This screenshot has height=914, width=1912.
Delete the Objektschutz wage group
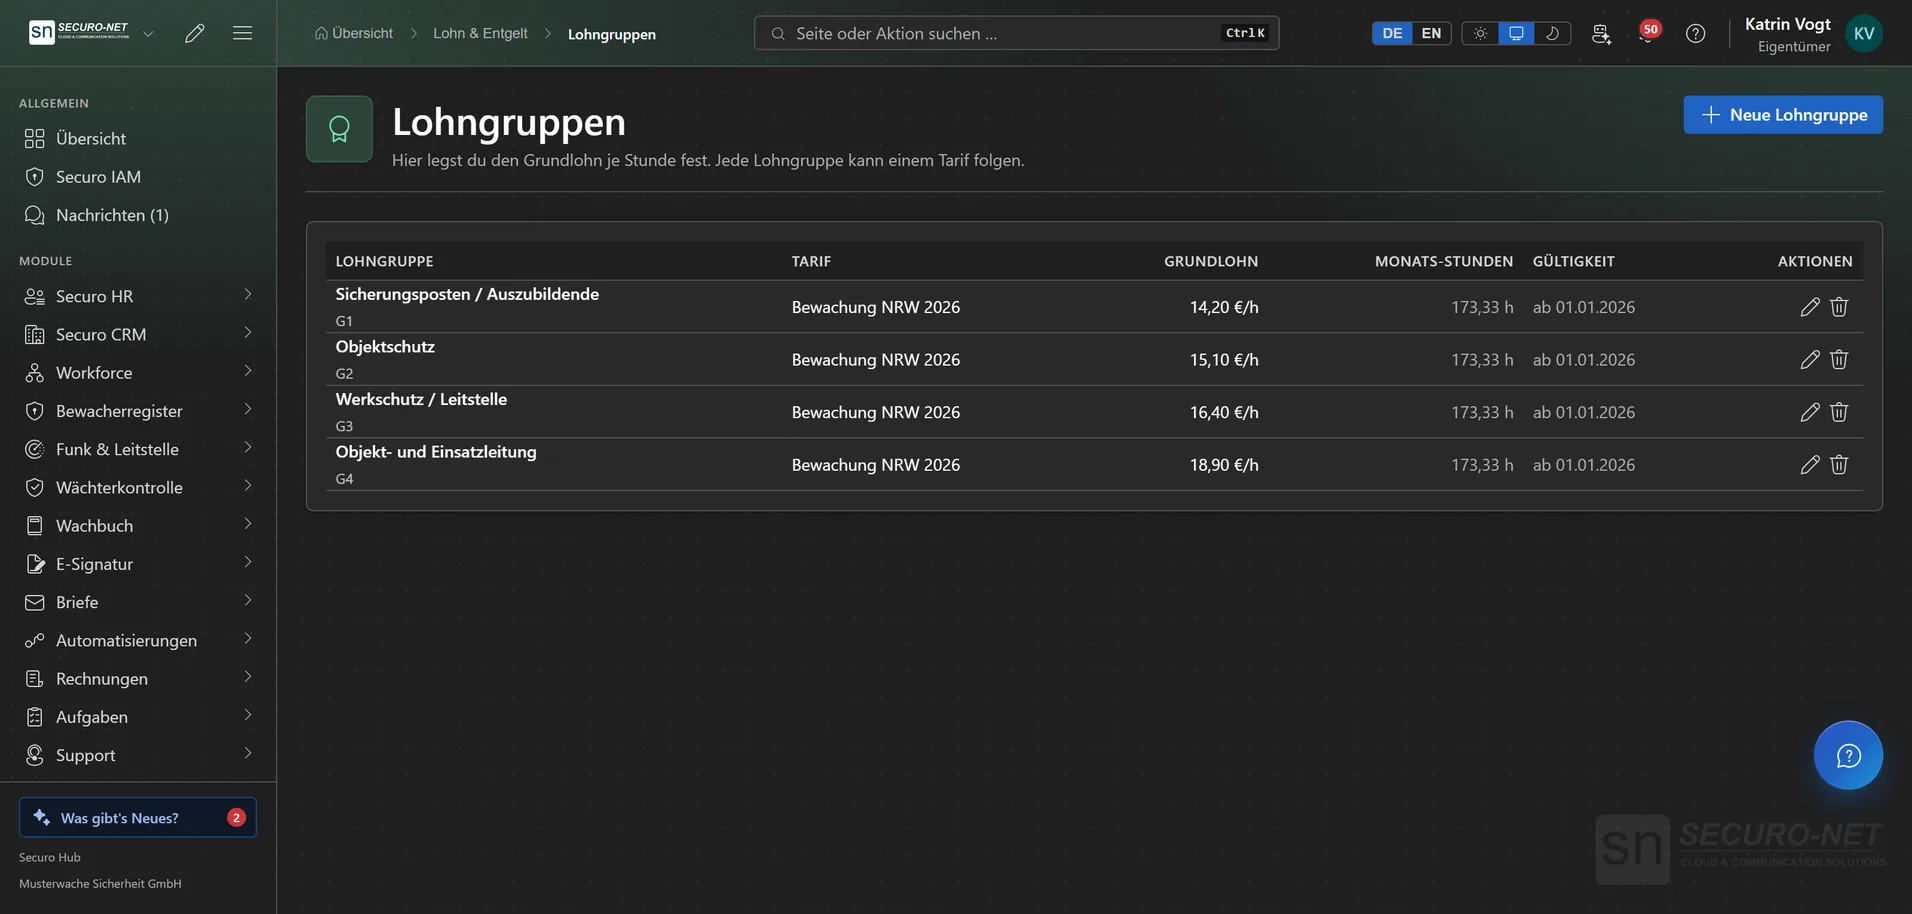[x=1839, y=360]
